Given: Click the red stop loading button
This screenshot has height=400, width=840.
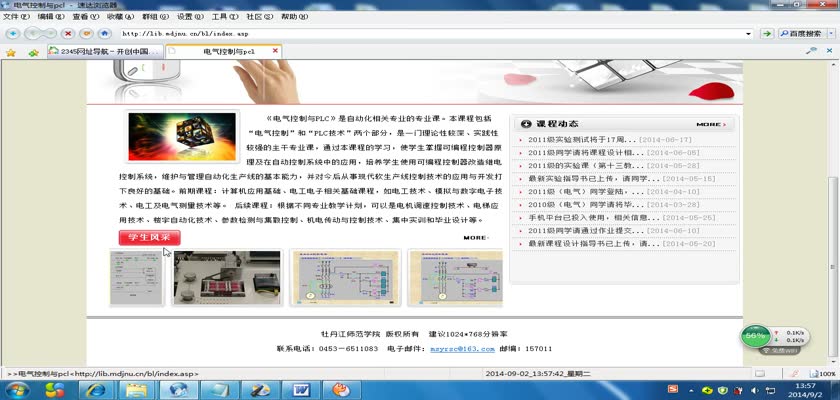Looking at the screenshot, I should point(68,33).
